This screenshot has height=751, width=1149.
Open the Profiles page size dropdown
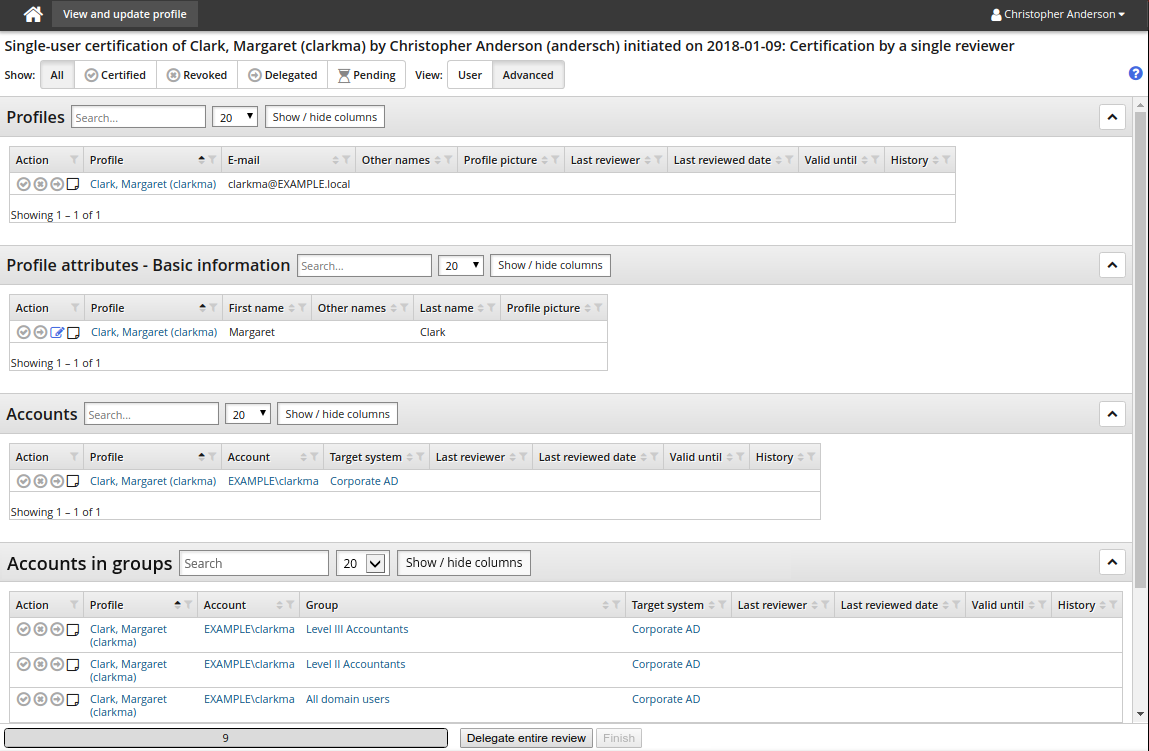click(x=235, y=117)
